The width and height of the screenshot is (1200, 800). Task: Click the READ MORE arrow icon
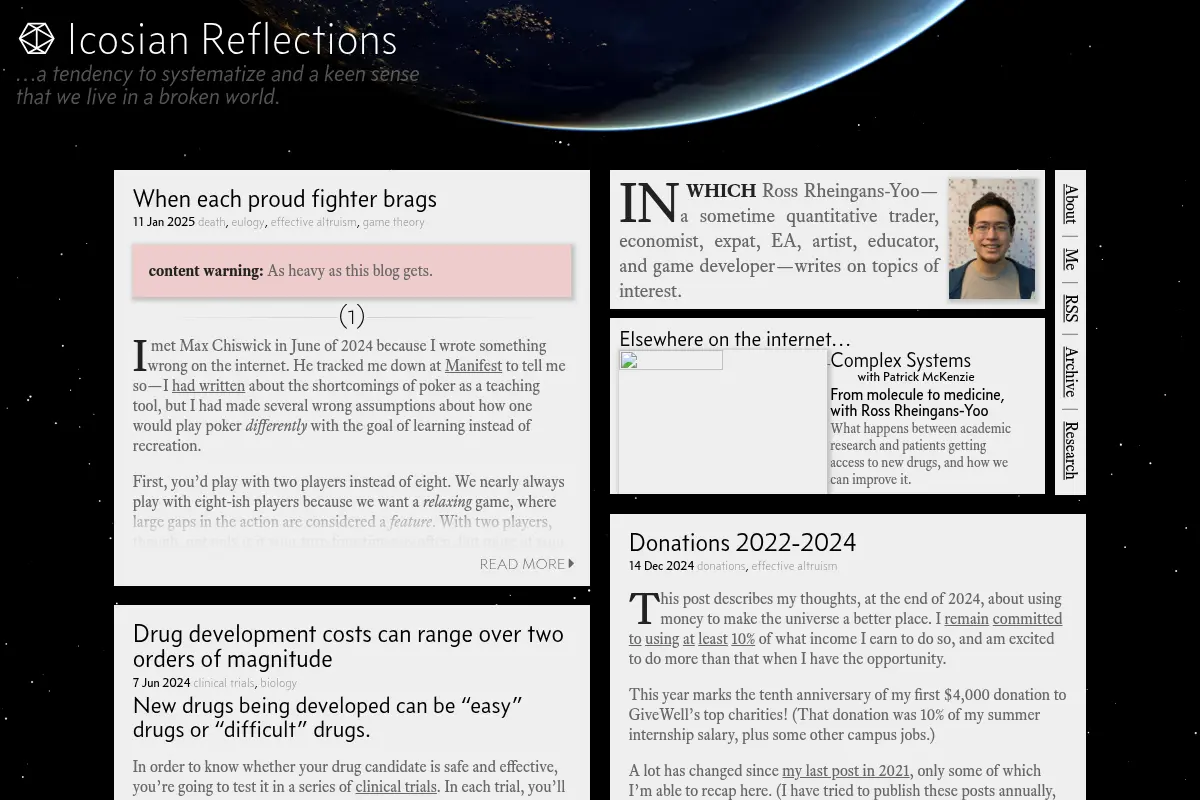click(x=571, y=564)
